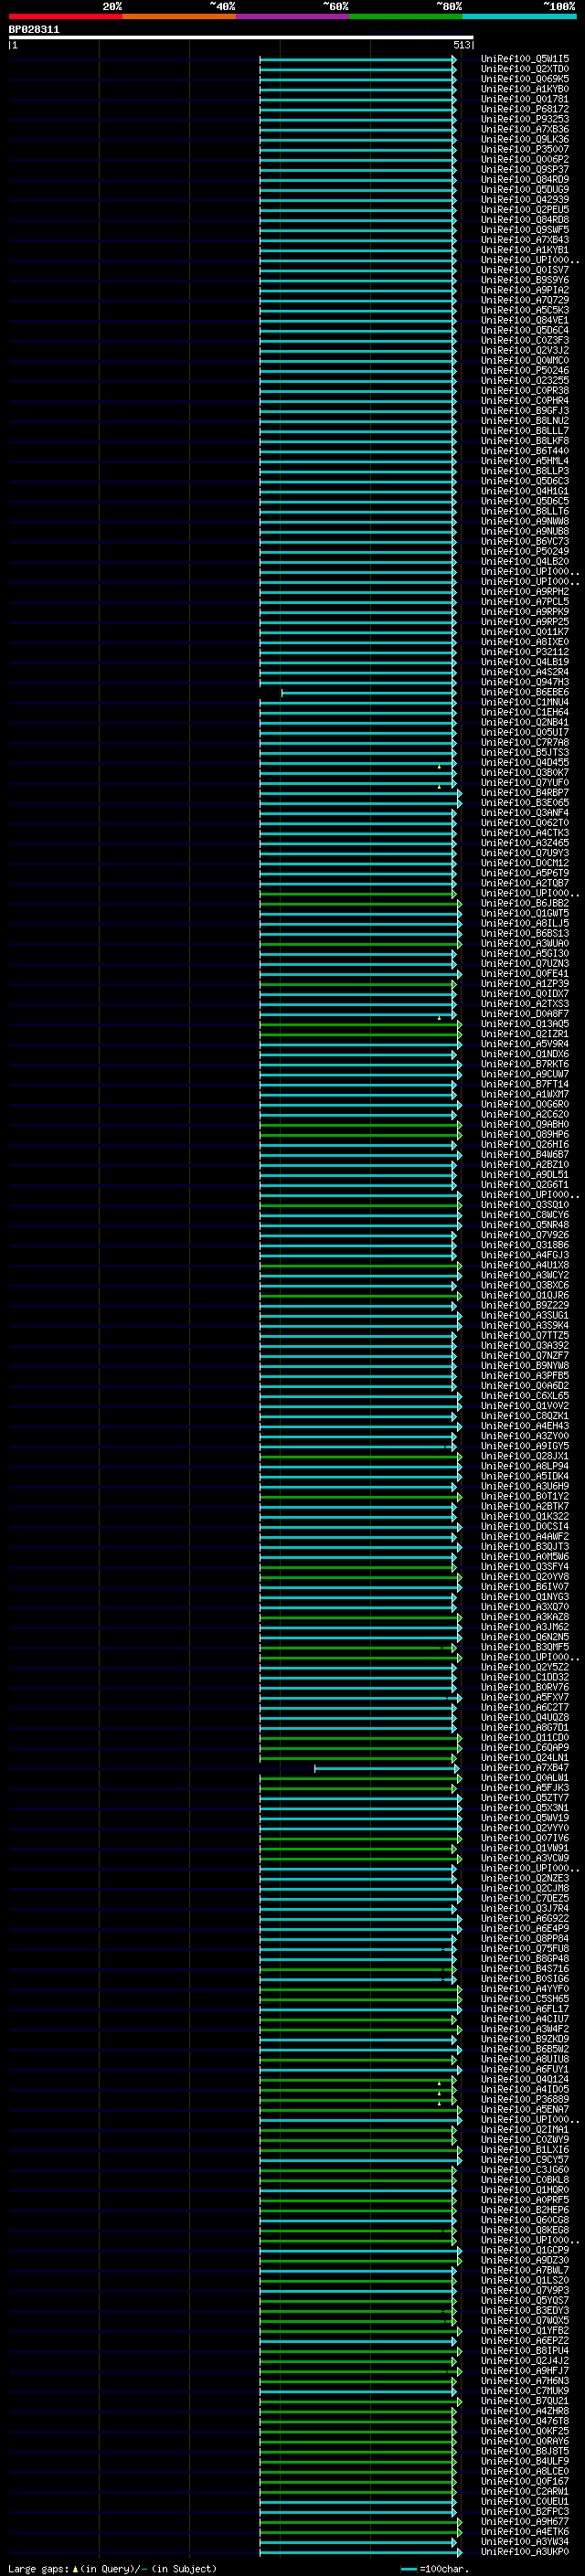Open hit UniRef100_A9H677

point(525,2521)
